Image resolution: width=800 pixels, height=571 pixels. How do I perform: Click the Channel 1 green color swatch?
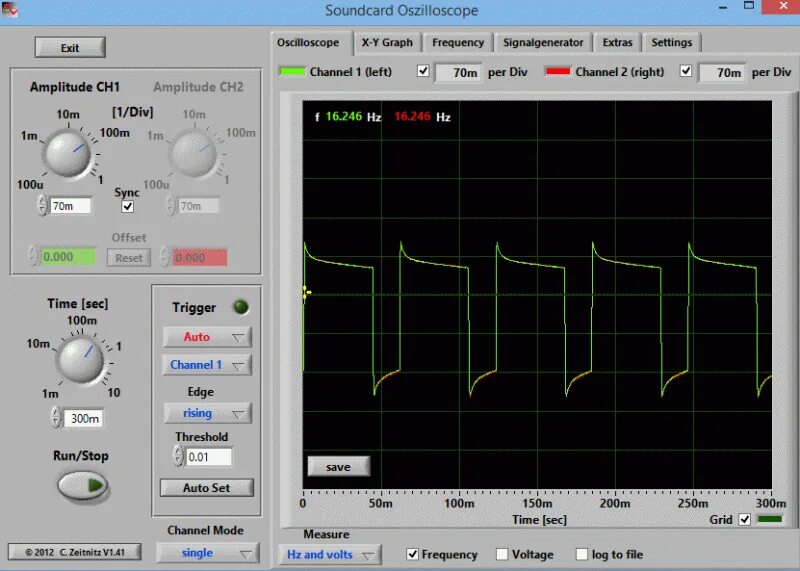[292, 71]
